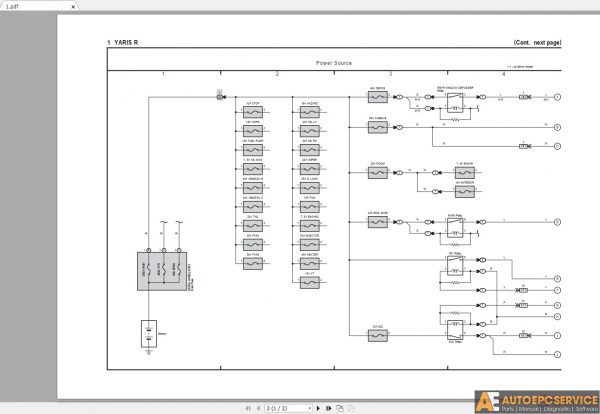Click the go-back view icon after last-page arrow
Screen dimensions: 600x414
(340, 408)
